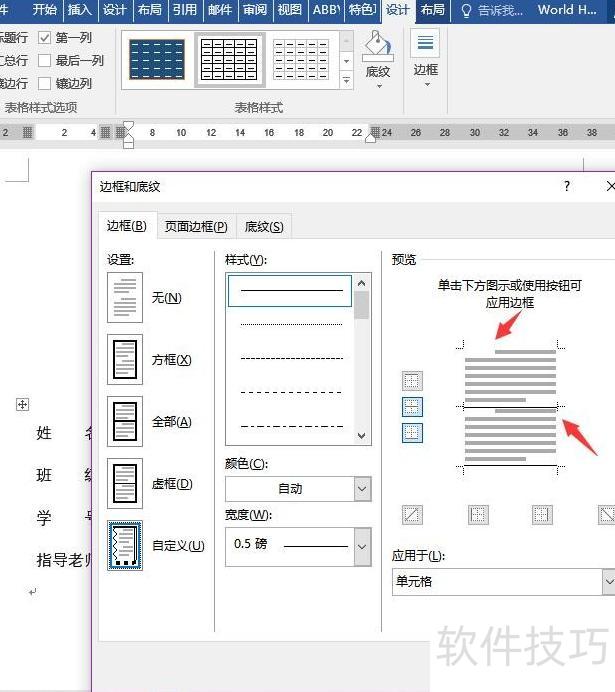Open the 边框 borders button in ribbon
The height and width of the screenshot is (692, 615).
(426, 55)
